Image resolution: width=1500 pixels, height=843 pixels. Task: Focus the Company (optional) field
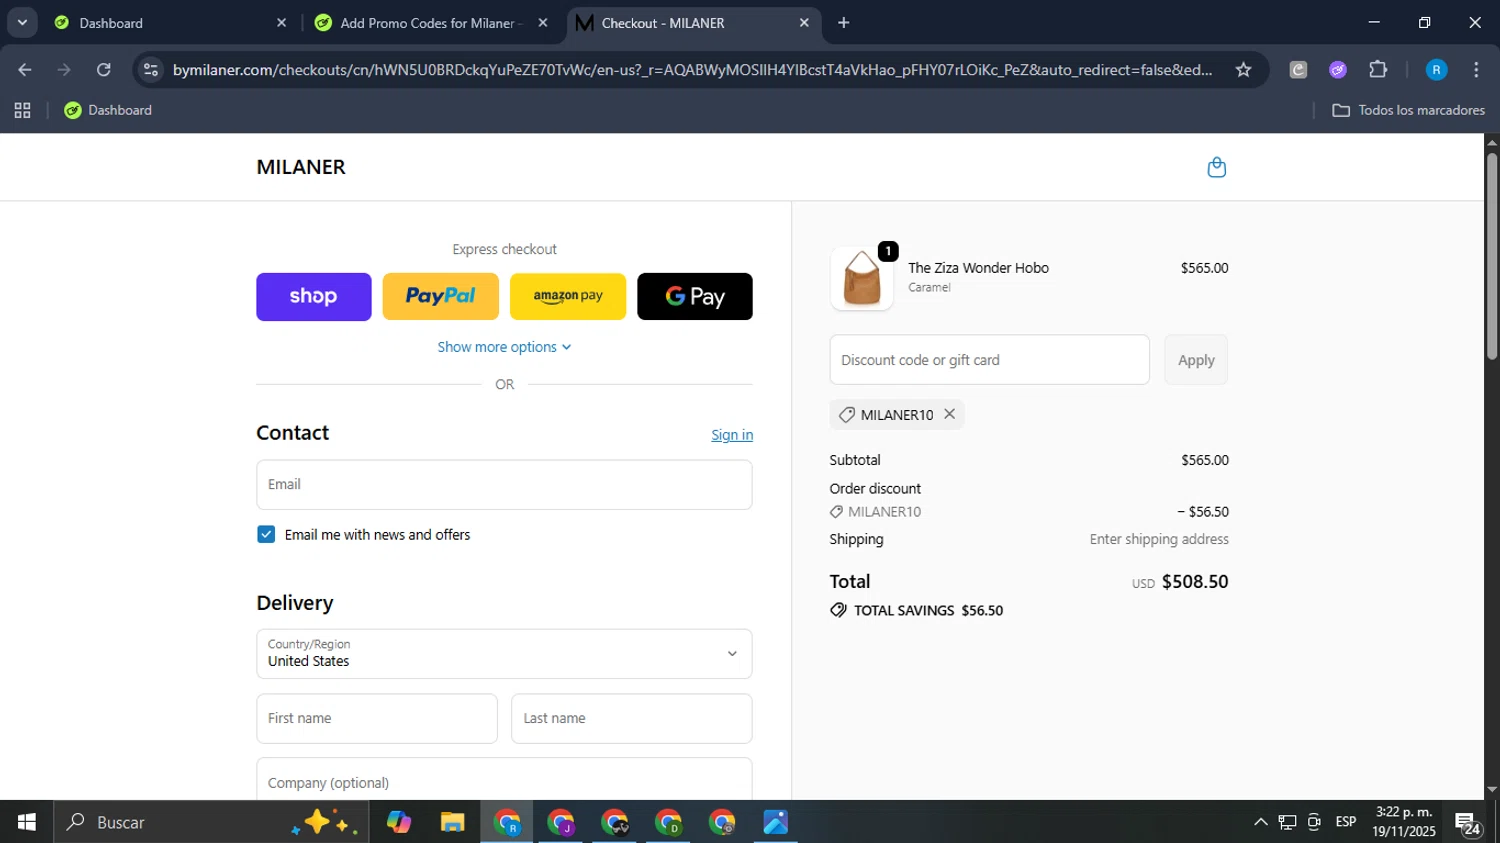[504, 779]
